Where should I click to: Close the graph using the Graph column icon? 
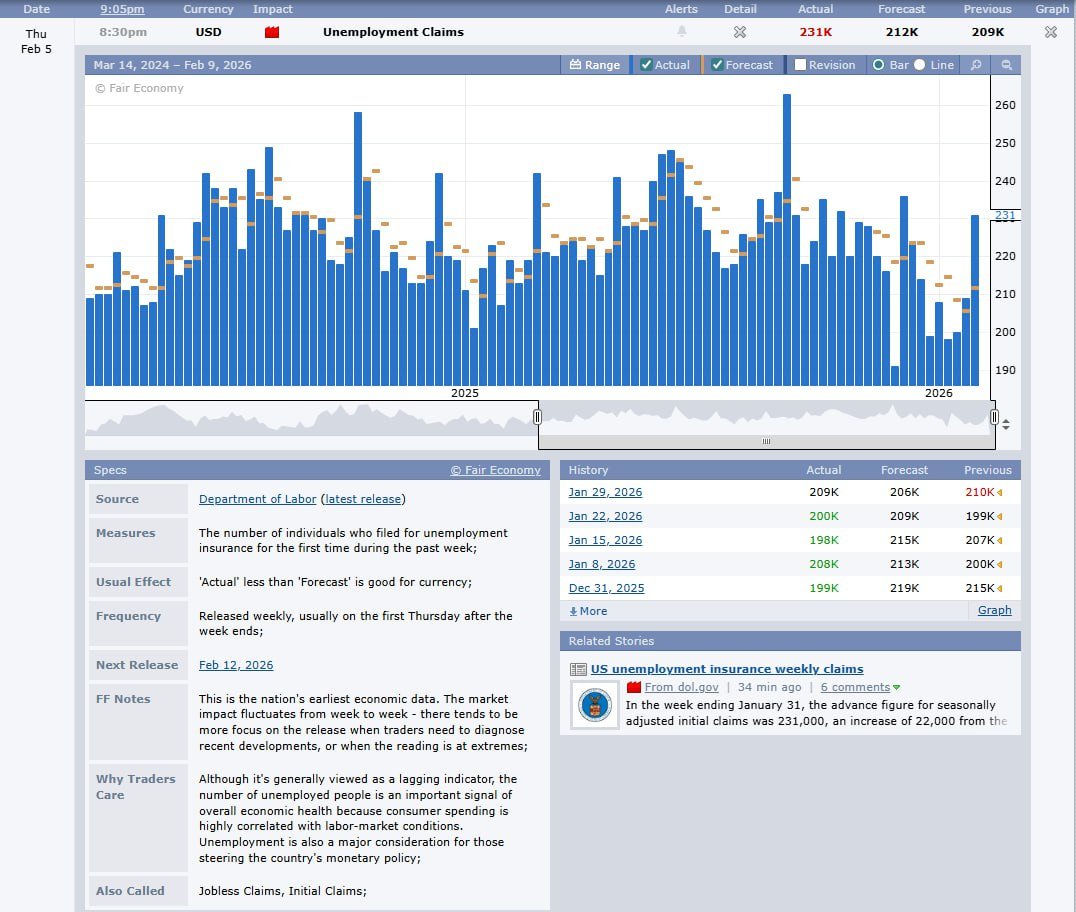1050,32
